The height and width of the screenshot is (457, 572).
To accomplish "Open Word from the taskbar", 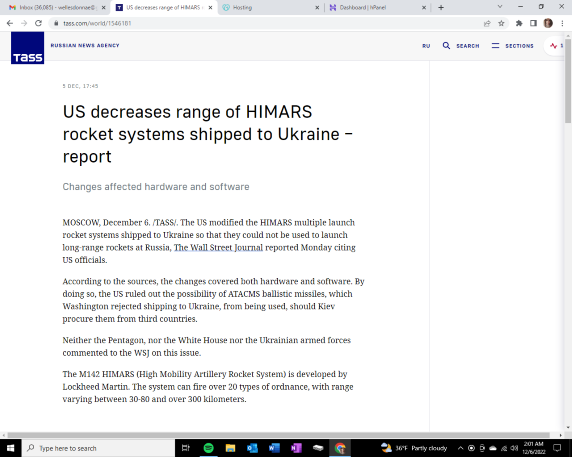I will [x=274, y=448].
